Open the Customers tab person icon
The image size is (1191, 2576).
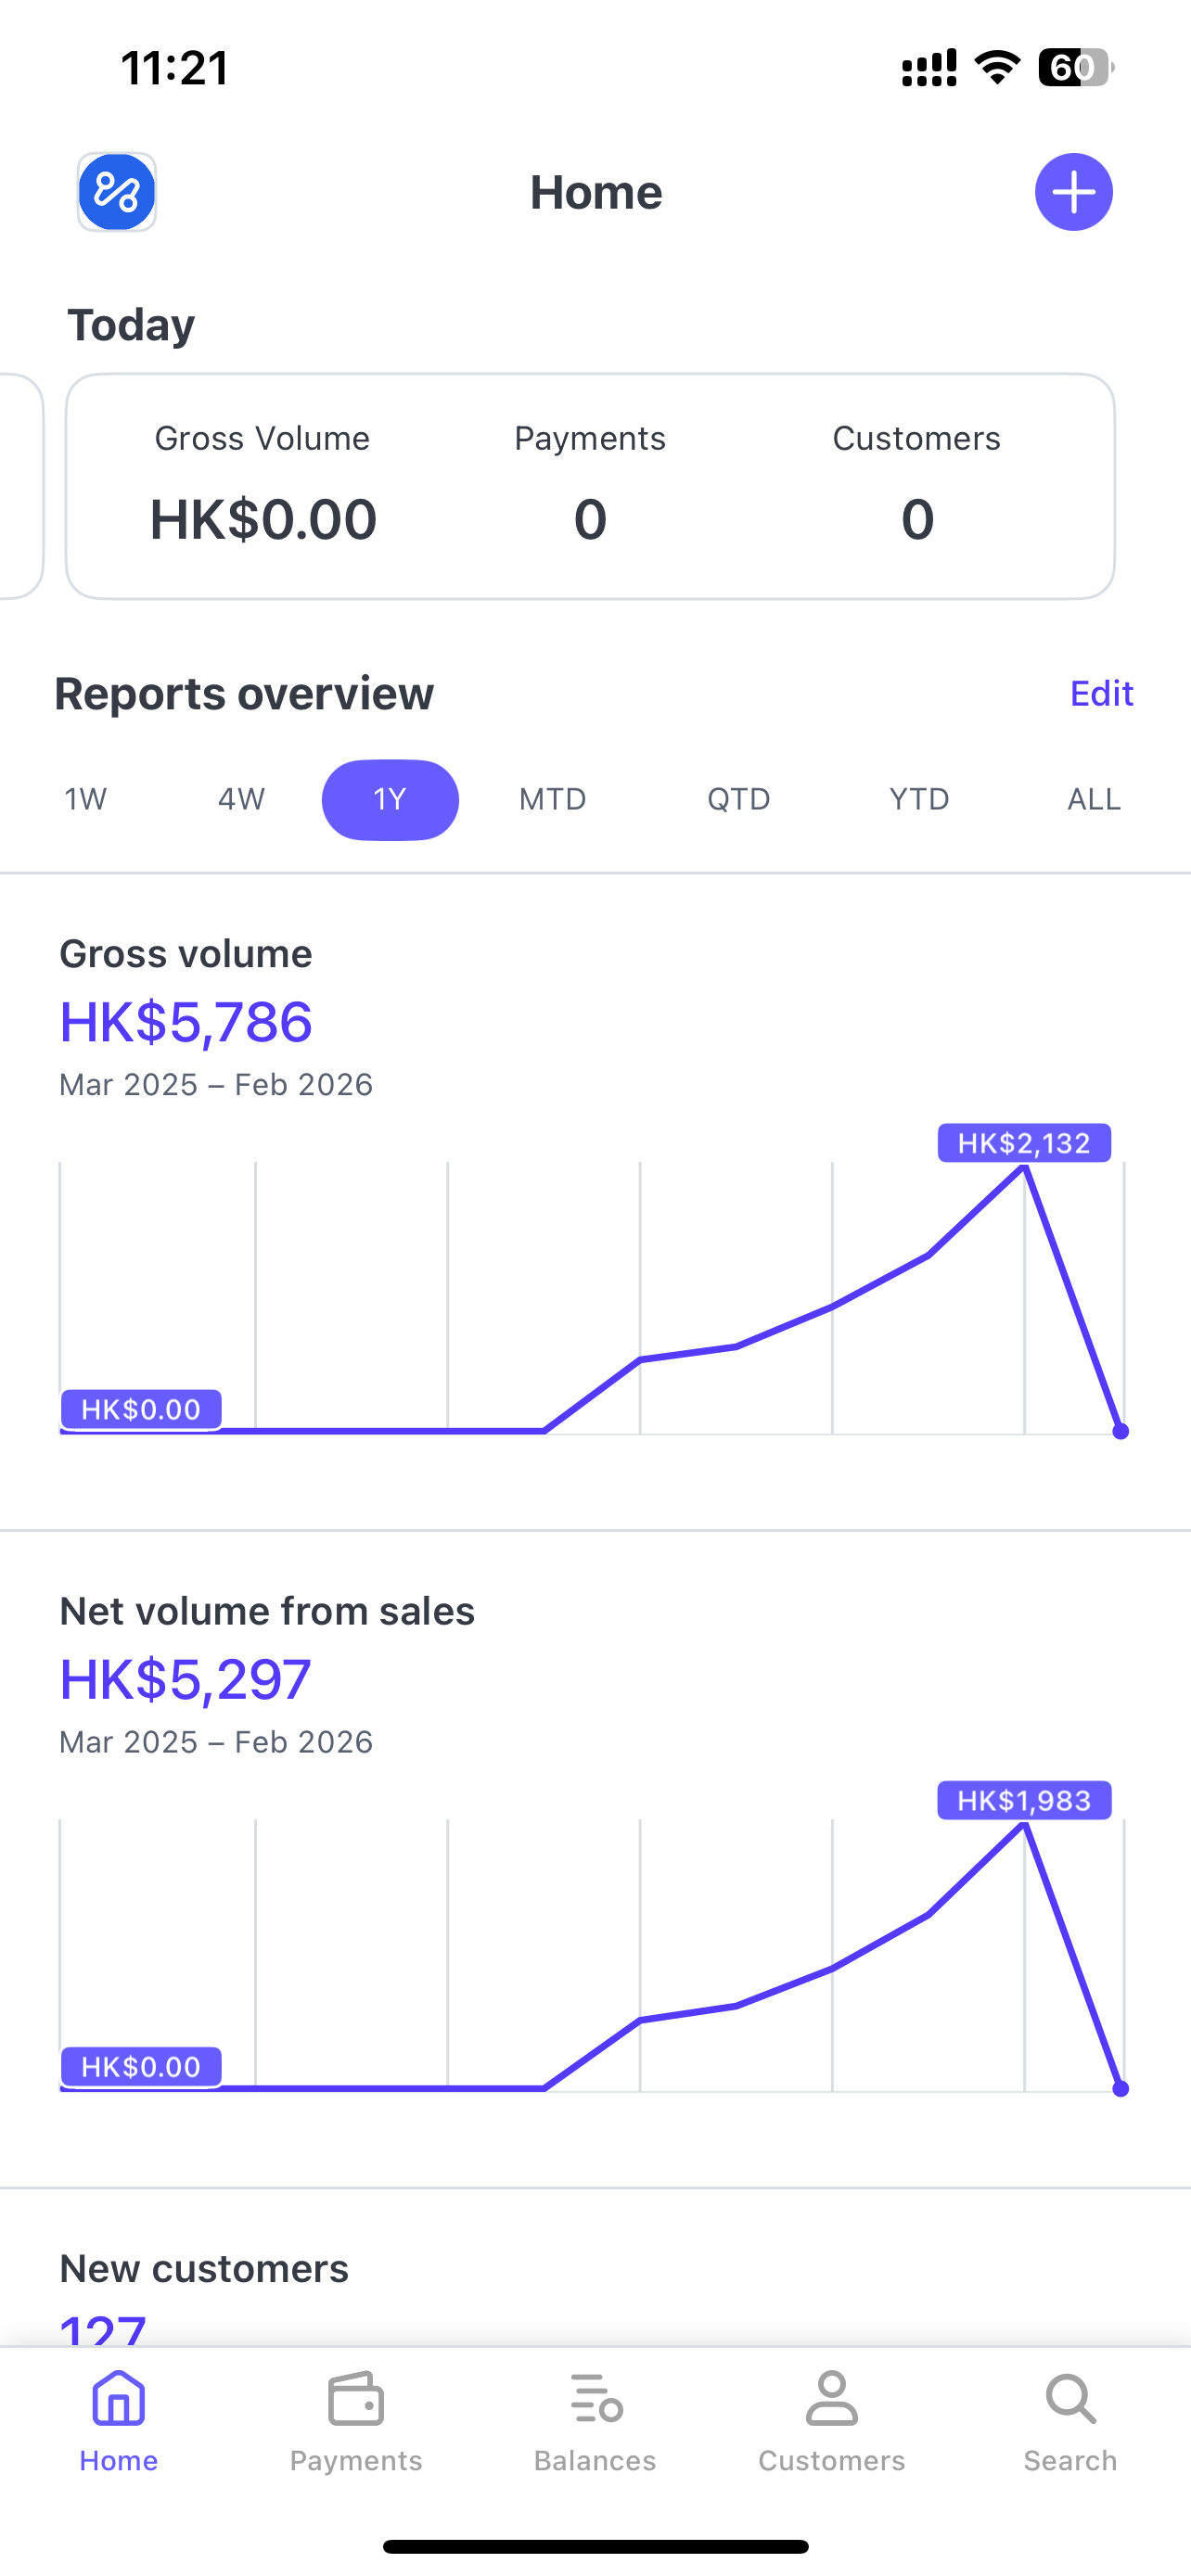click(x=832, y=2400)
